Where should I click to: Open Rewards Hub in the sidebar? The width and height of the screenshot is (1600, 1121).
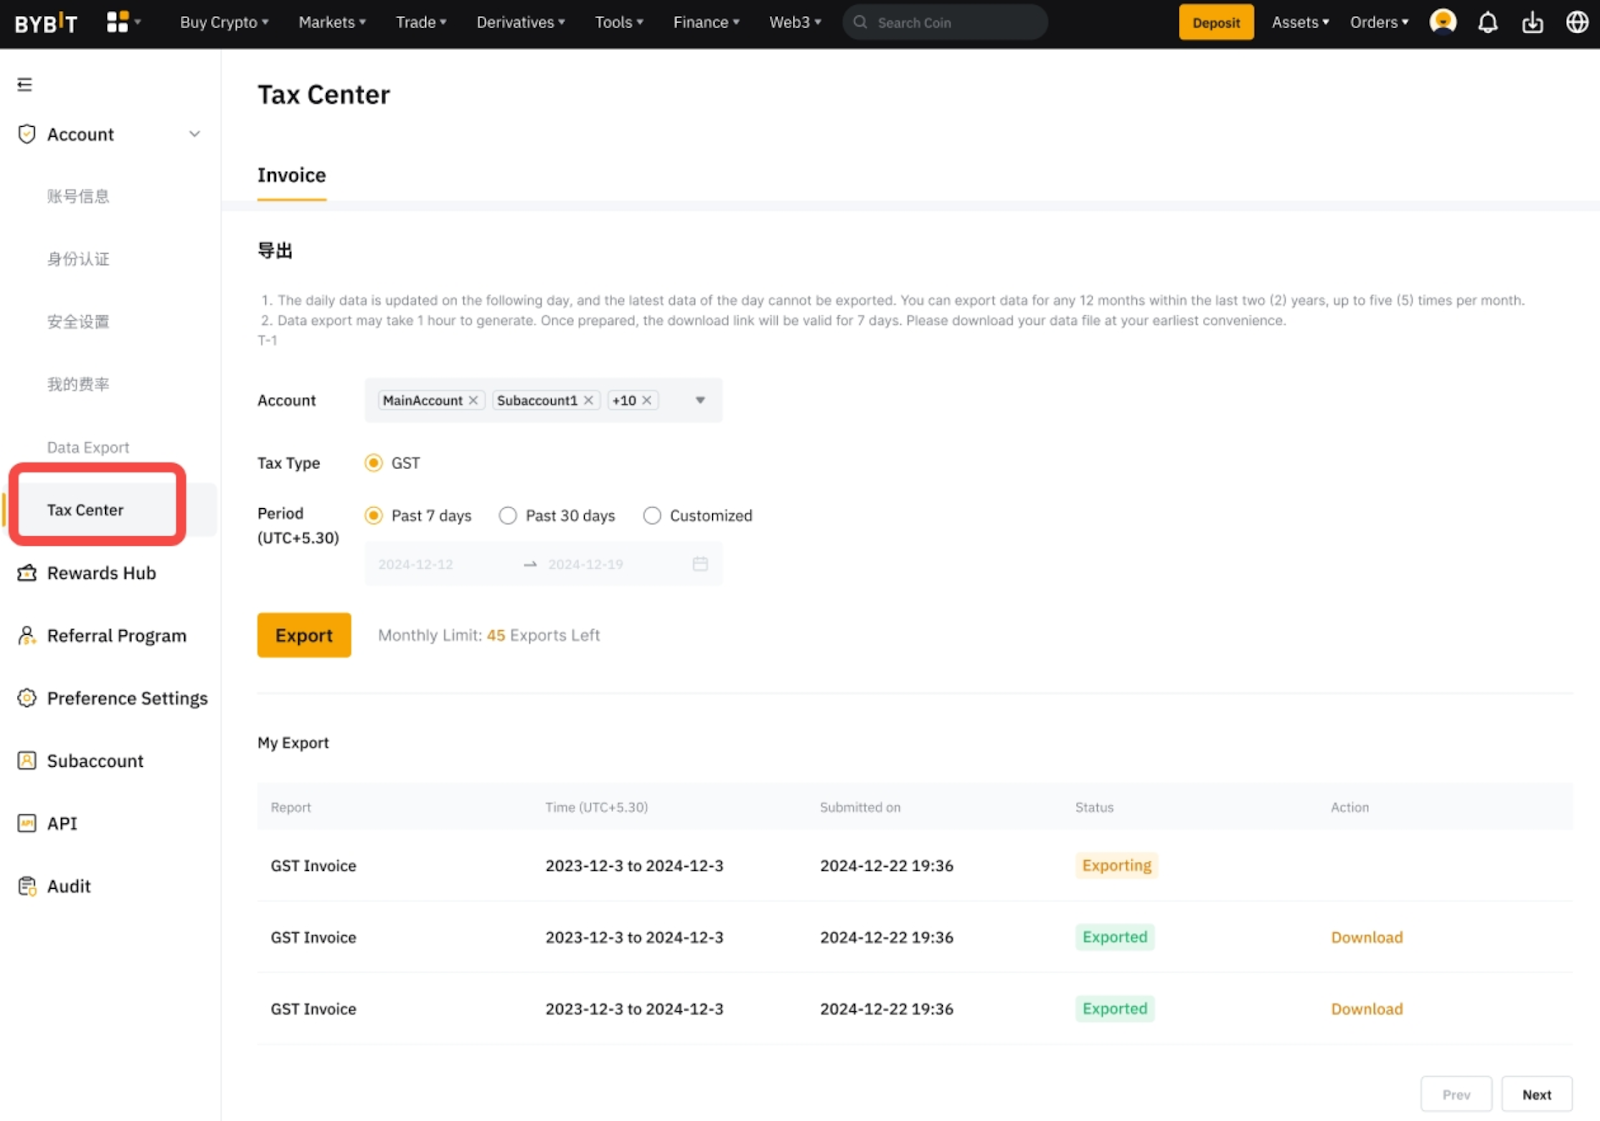click(x=101, y=573)
